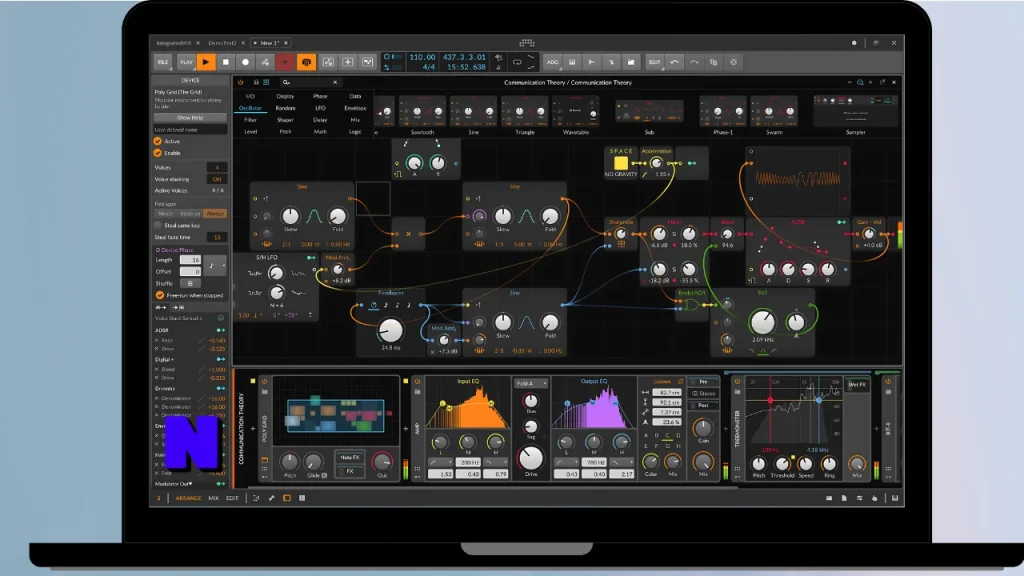Select the Envelope module category

[355, 108]
